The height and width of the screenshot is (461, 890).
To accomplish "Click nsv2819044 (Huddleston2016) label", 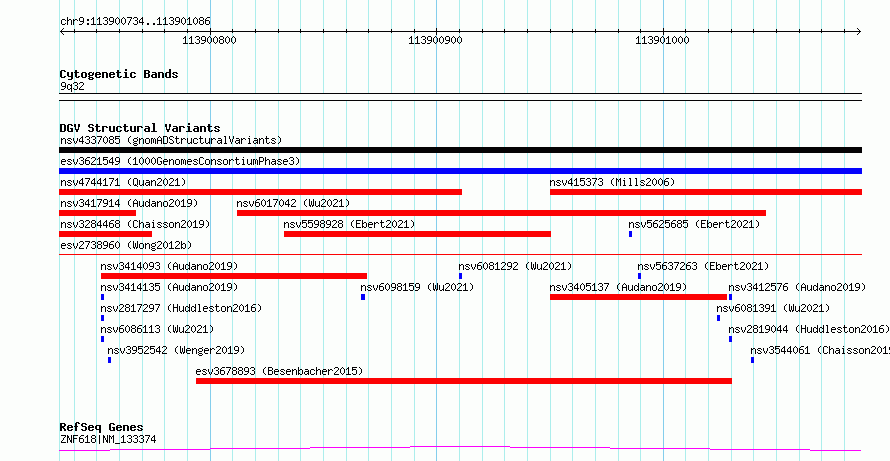I will point(809,329).
